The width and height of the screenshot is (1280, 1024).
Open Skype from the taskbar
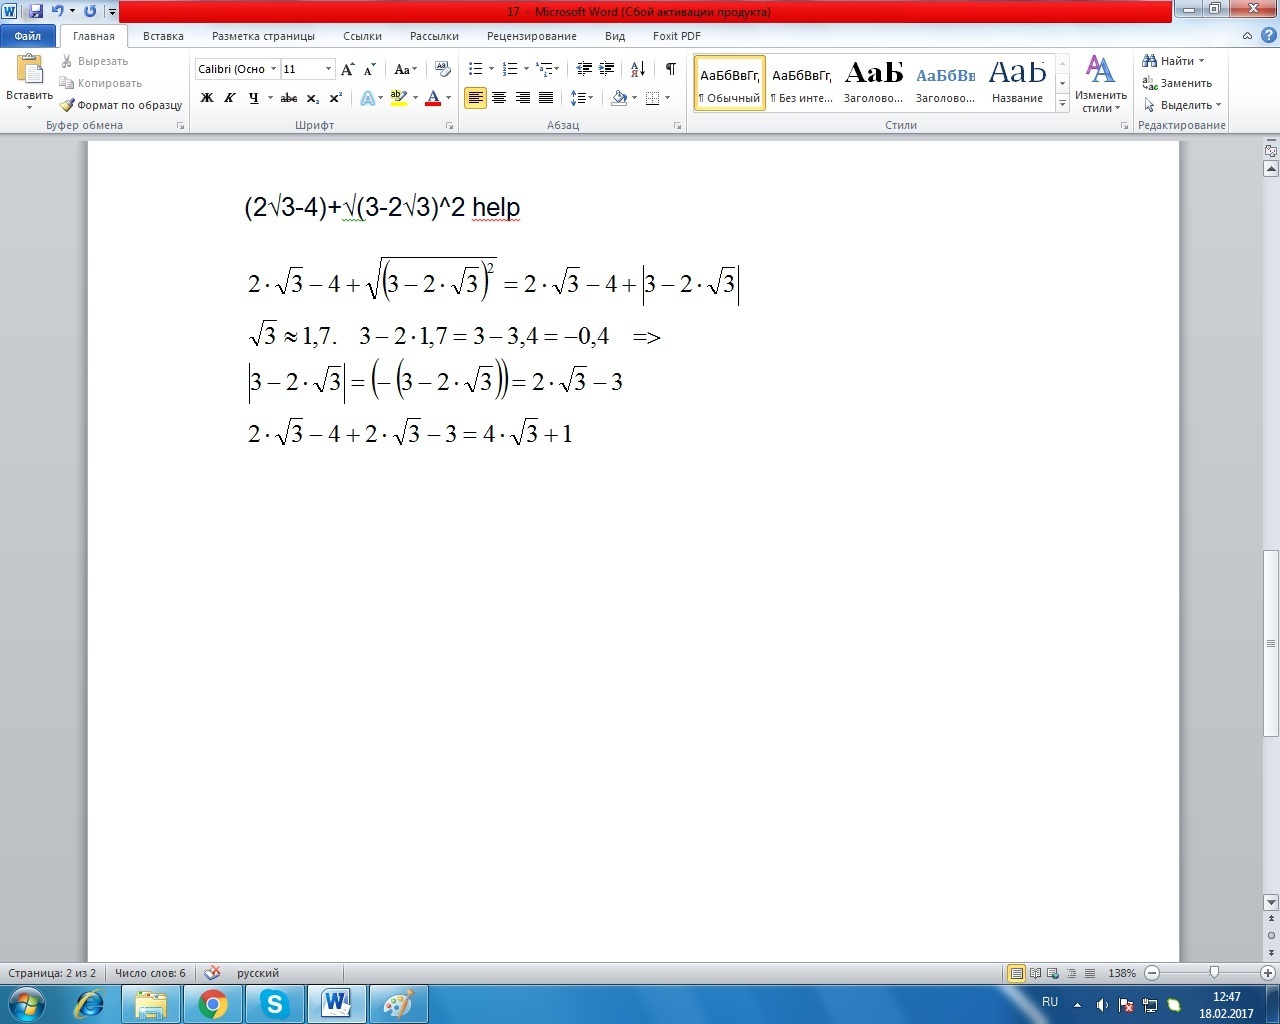(274, 1004)
